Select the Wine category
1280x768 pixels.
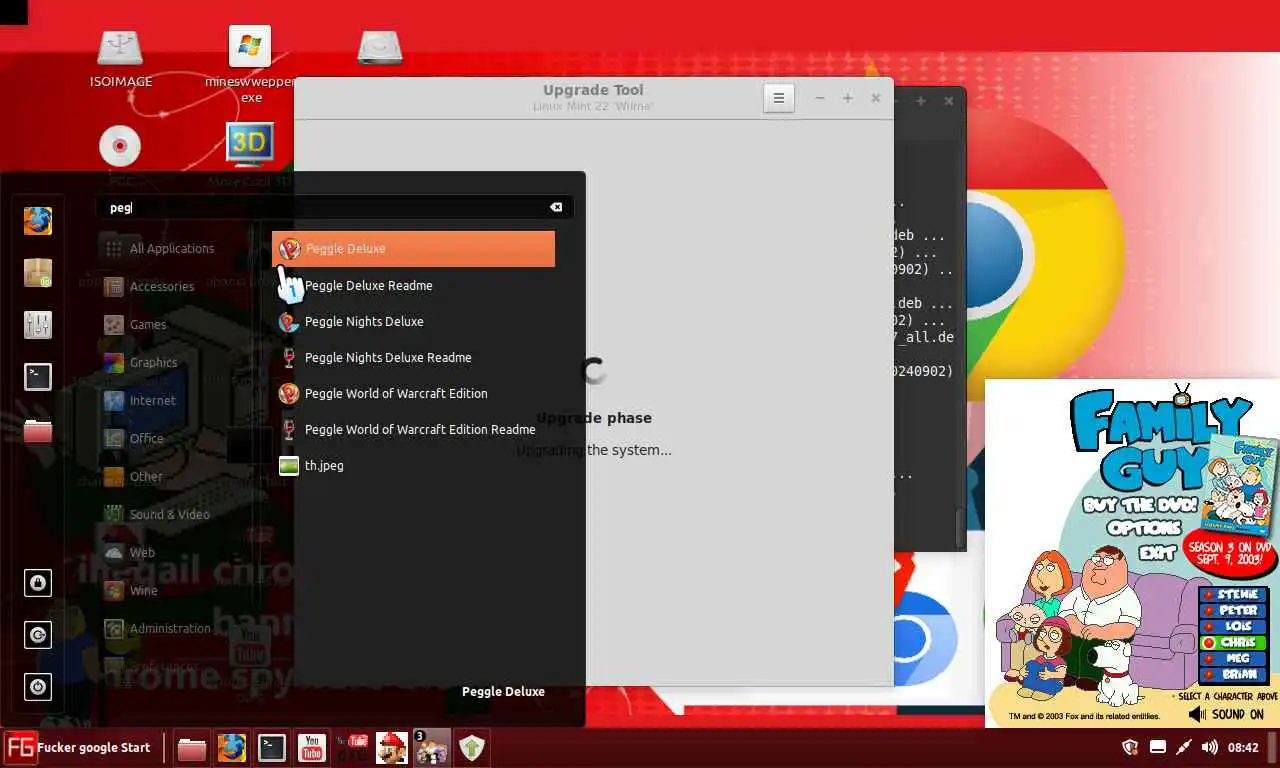tap(172, 590)
